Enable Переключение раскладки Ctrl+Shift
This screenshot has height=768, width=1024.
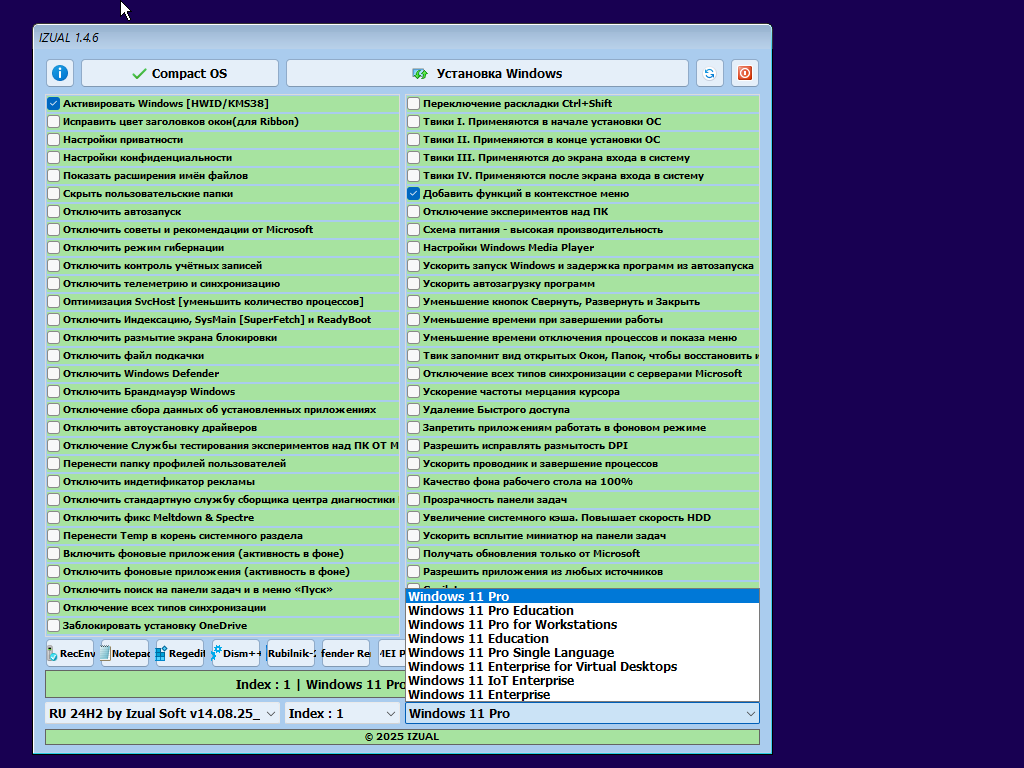click(413, 103)
